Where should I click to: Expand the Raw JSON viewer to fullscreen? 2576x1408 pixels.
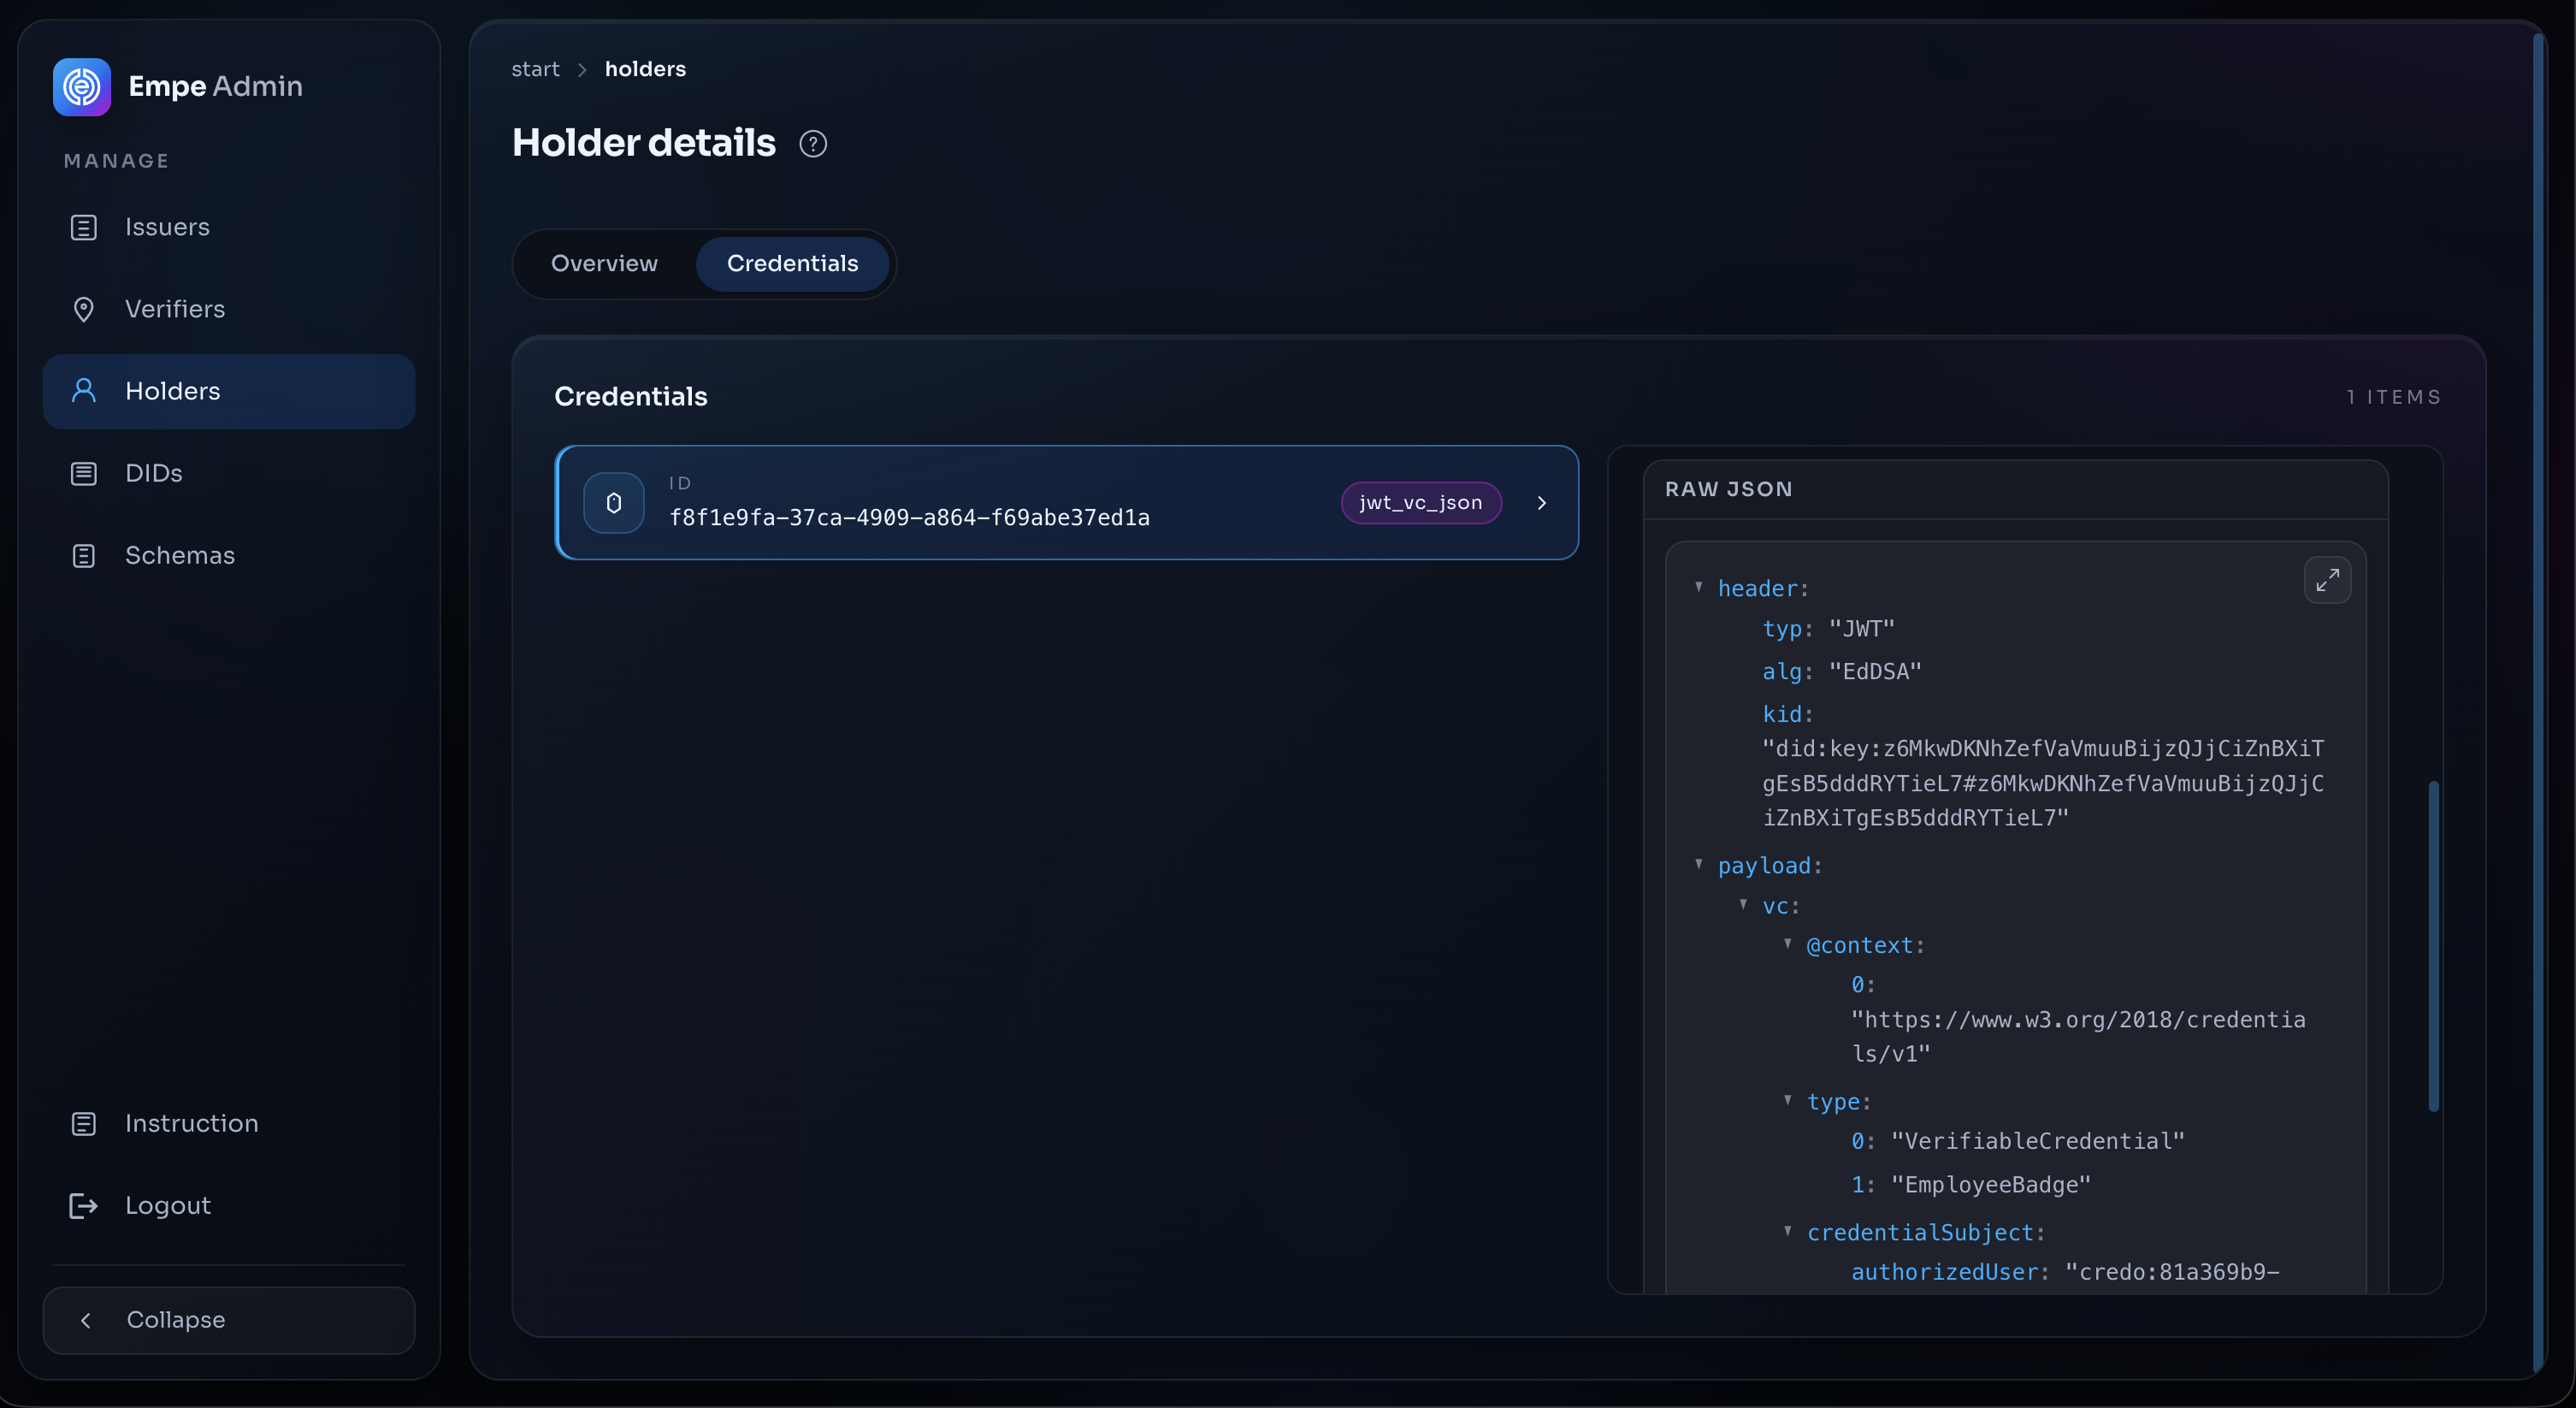[x=2327, y=580]
